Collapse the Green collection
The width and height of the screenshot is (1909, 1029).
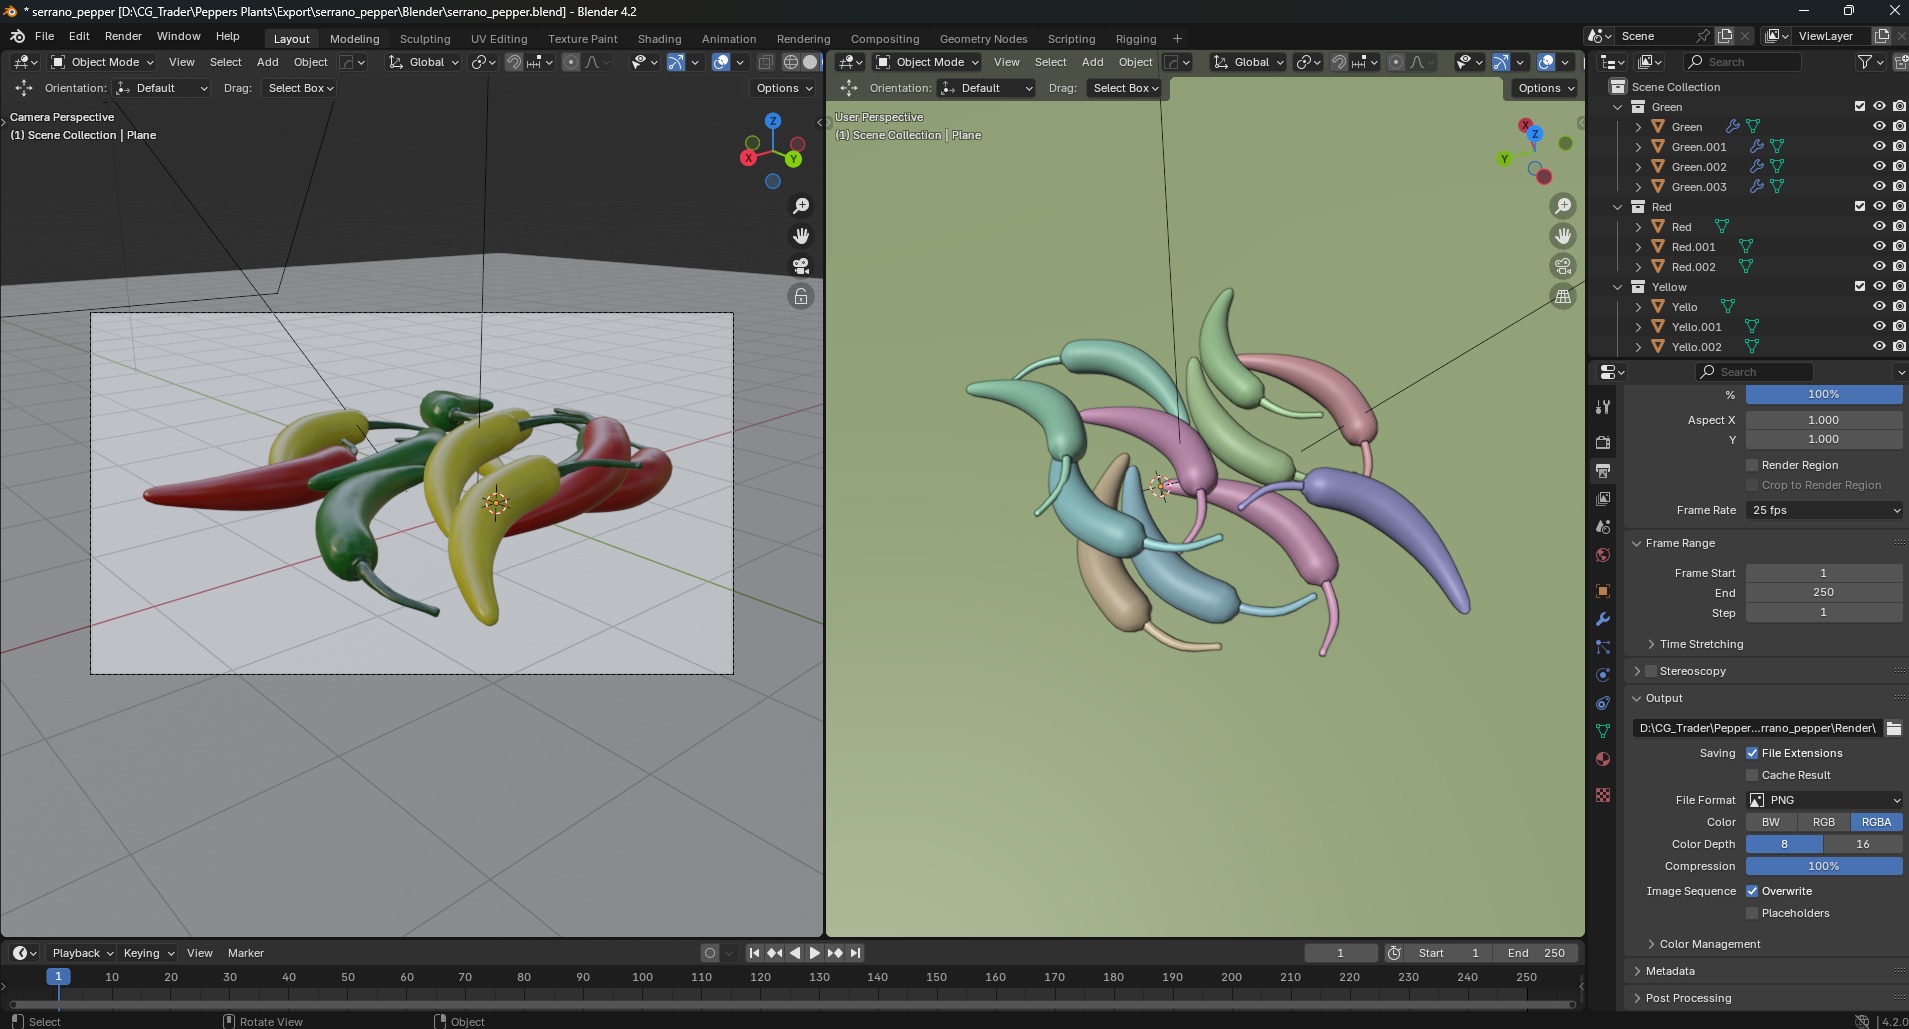[1618, 107]
